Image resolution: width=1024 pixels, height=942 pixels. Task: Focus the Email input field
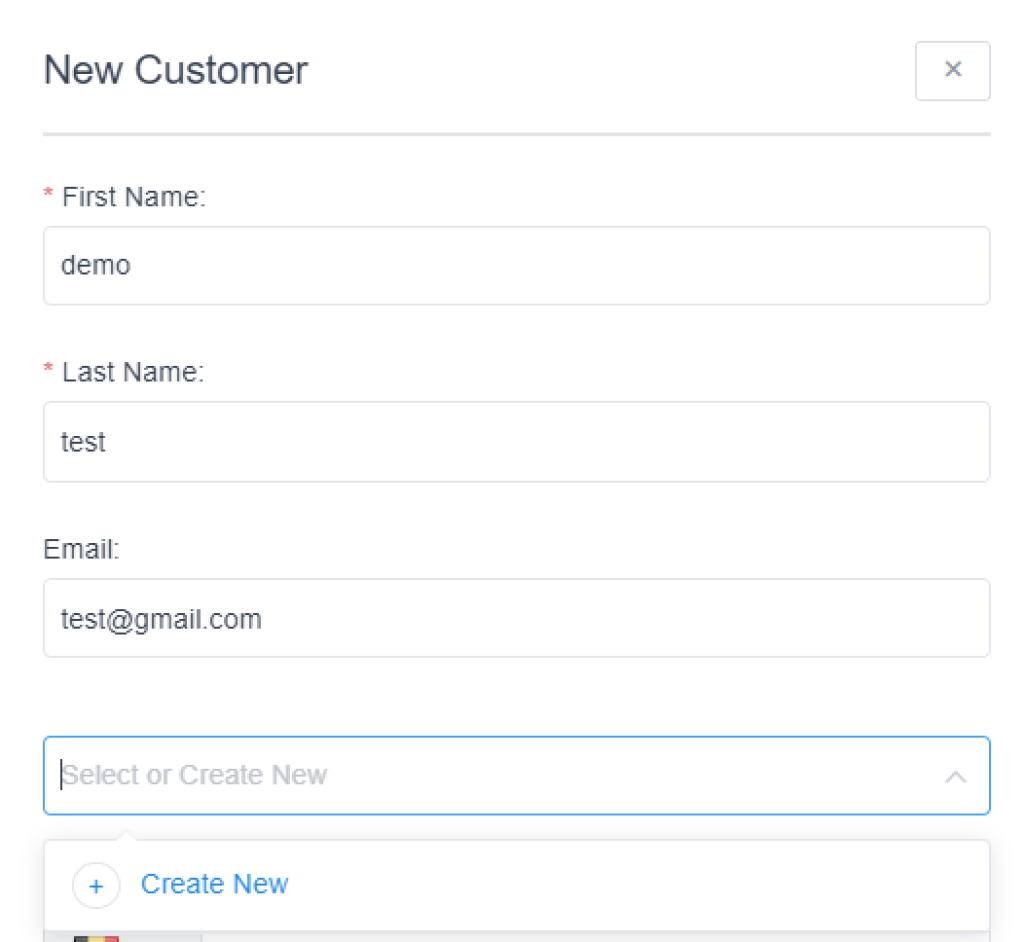tap(516, 618)
